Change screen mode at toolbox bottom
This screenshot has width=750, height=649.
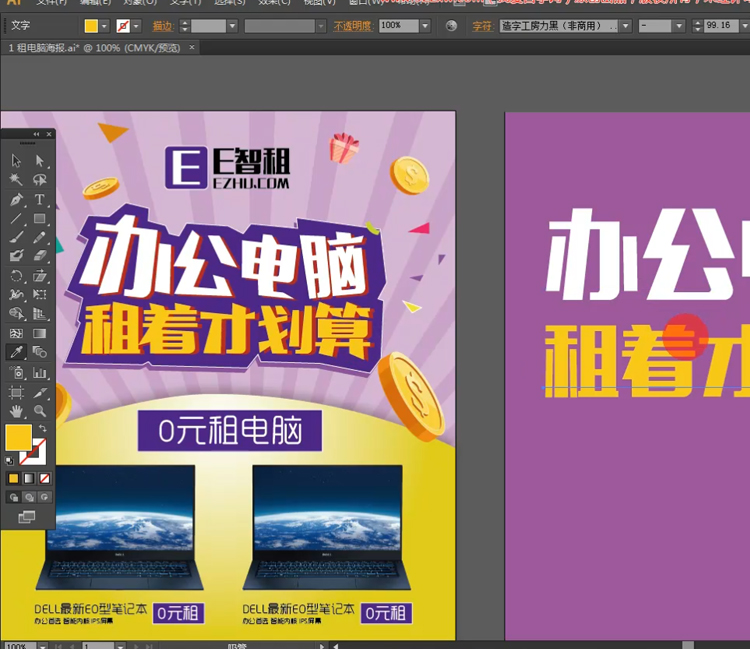tap(27, 517)
